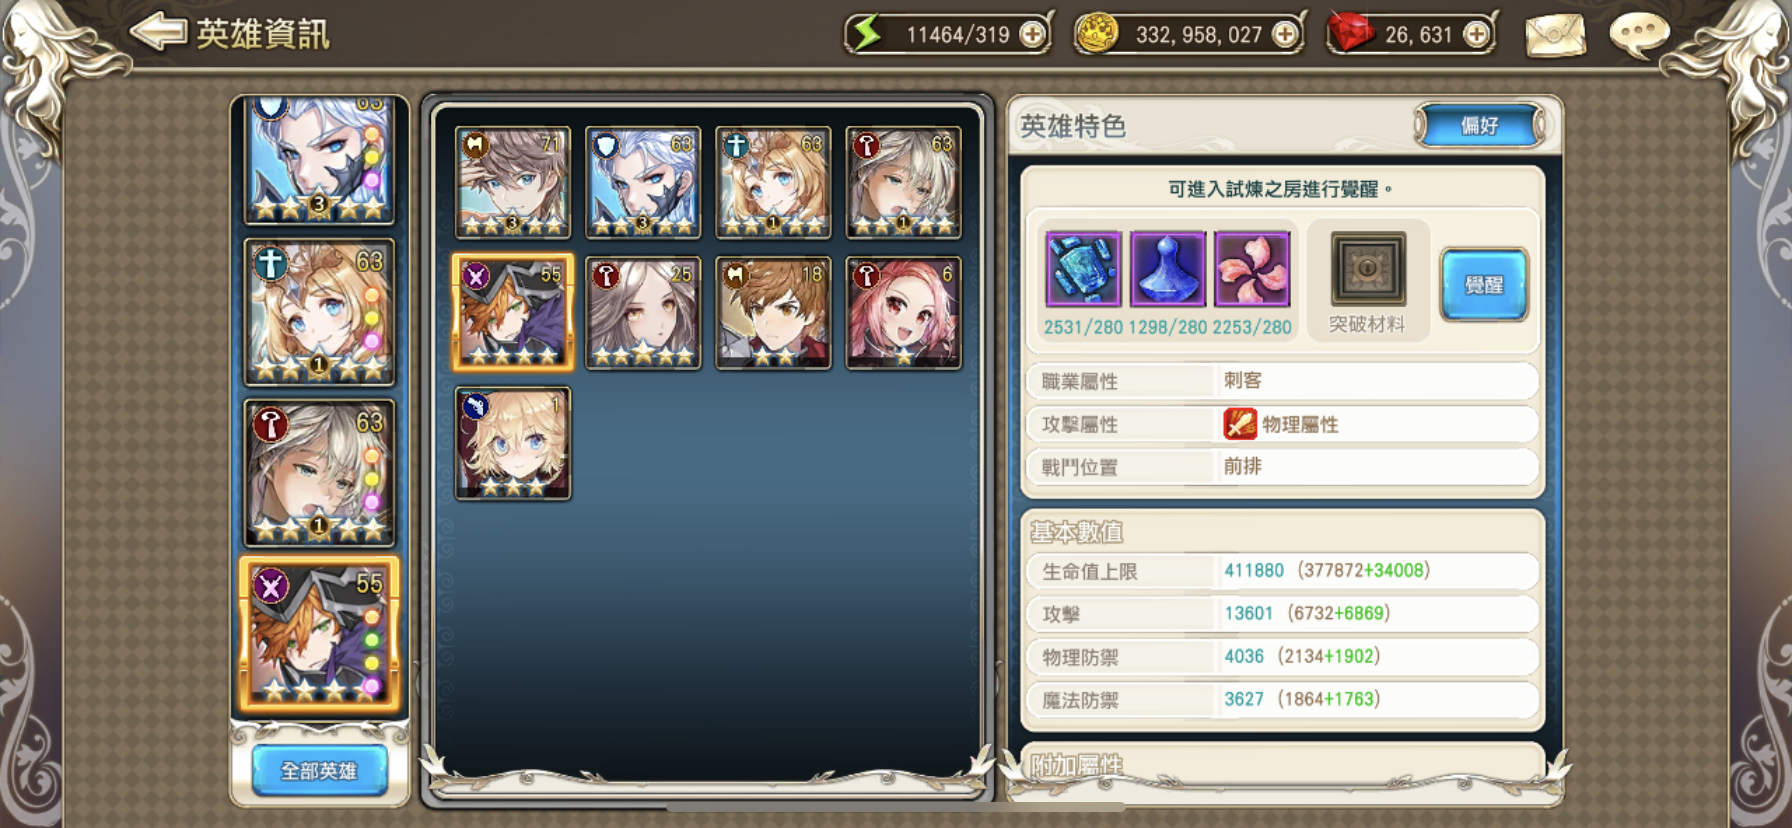Add stamina with the lightning plus icon
The height and width of the screenshot is (828, 1792).
point(1032,35)
